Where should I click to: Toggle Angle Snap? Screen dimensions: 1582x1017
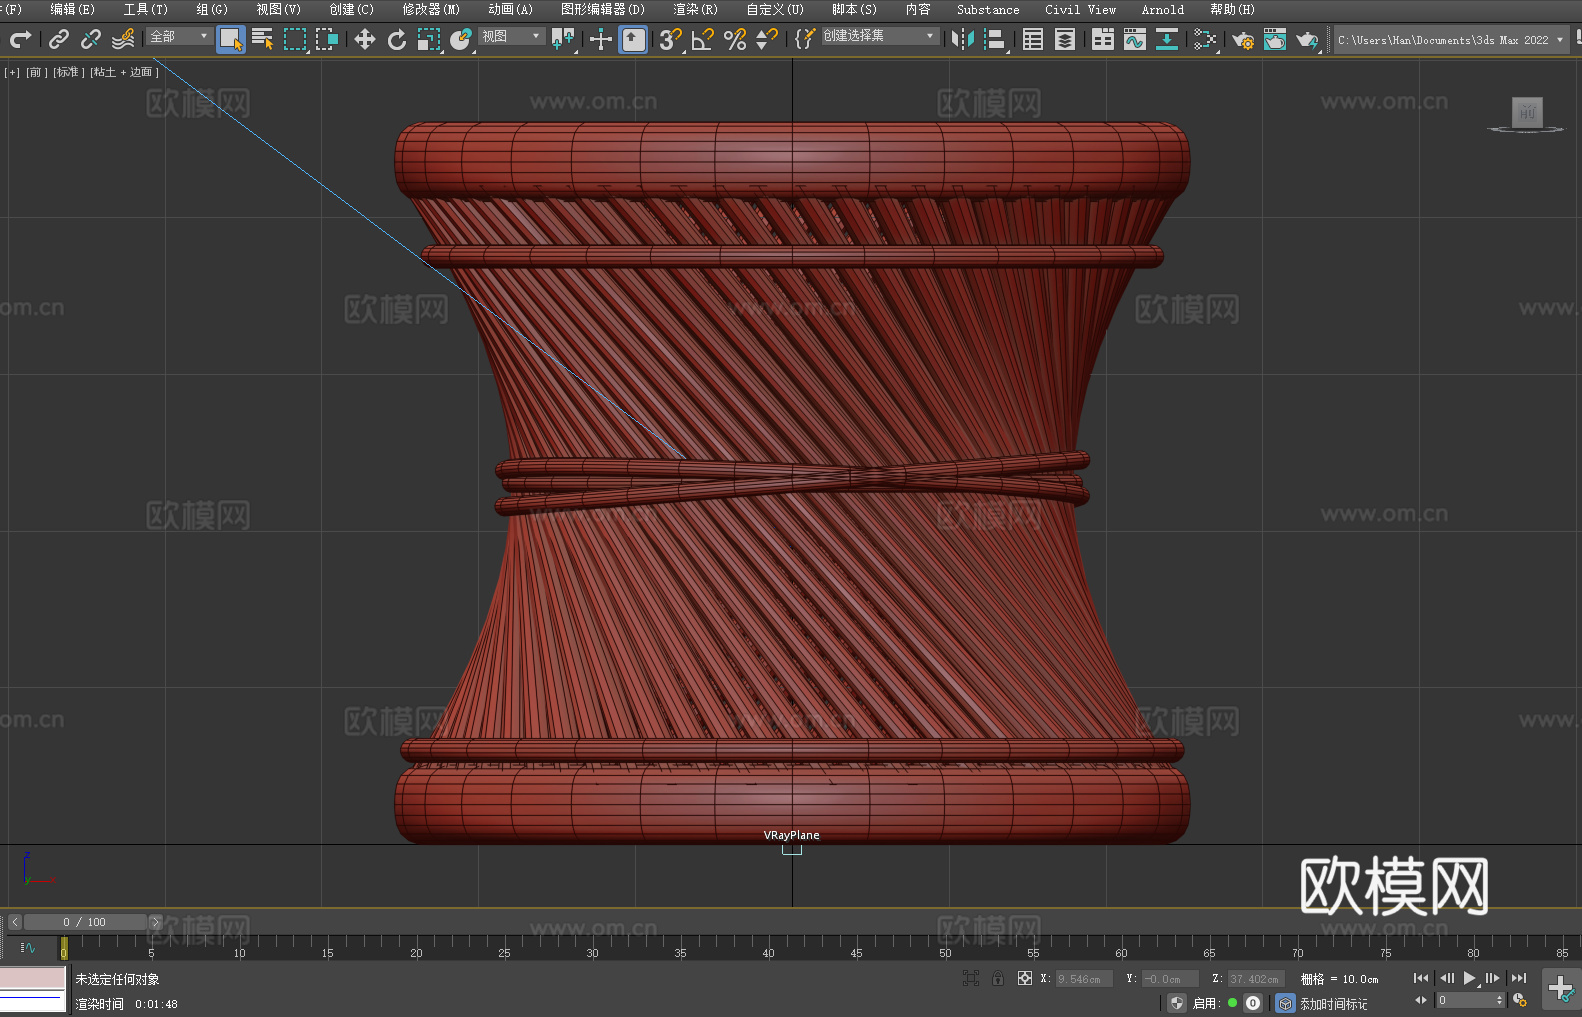[703, 39]
